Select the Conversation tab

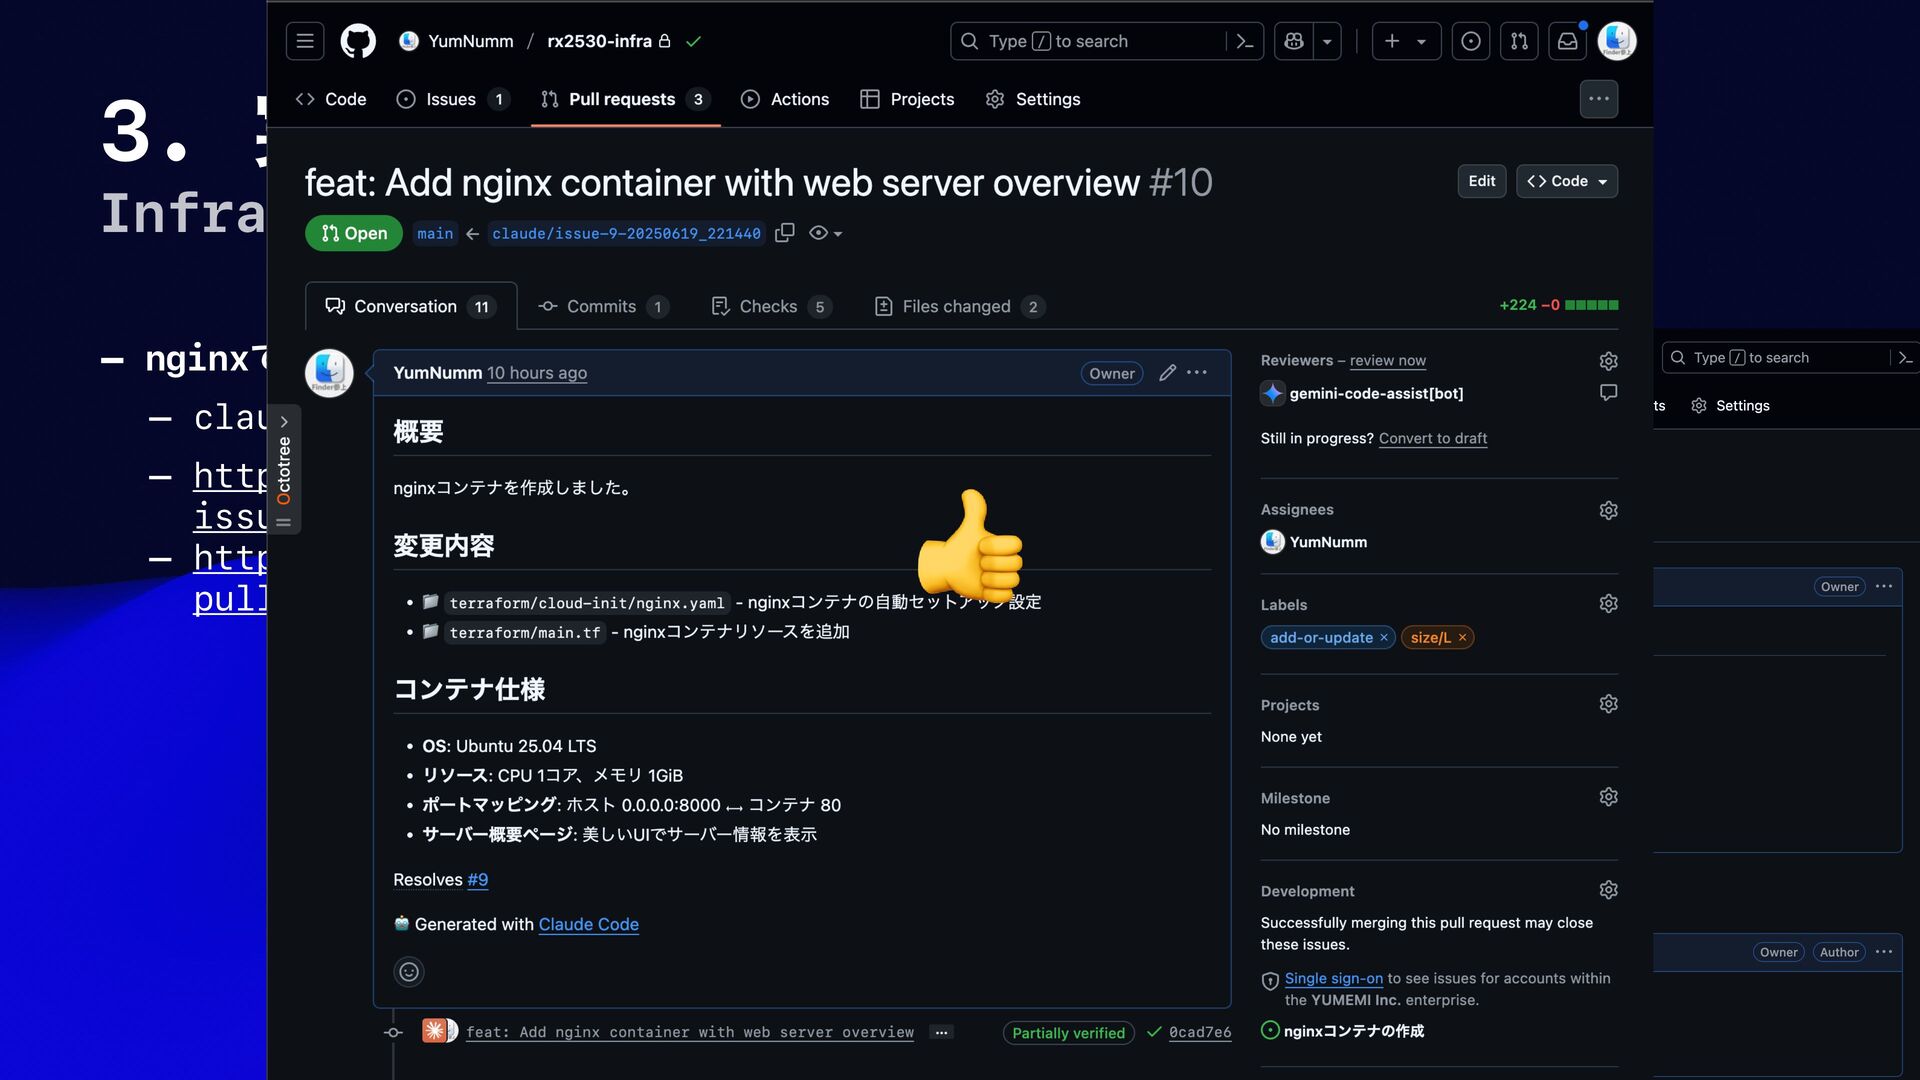pyautogui.click(x=411, y=306)
